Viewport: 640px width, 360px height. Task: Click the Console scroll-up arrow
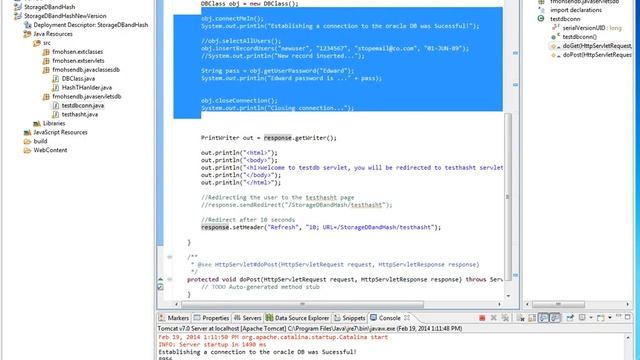628,338
